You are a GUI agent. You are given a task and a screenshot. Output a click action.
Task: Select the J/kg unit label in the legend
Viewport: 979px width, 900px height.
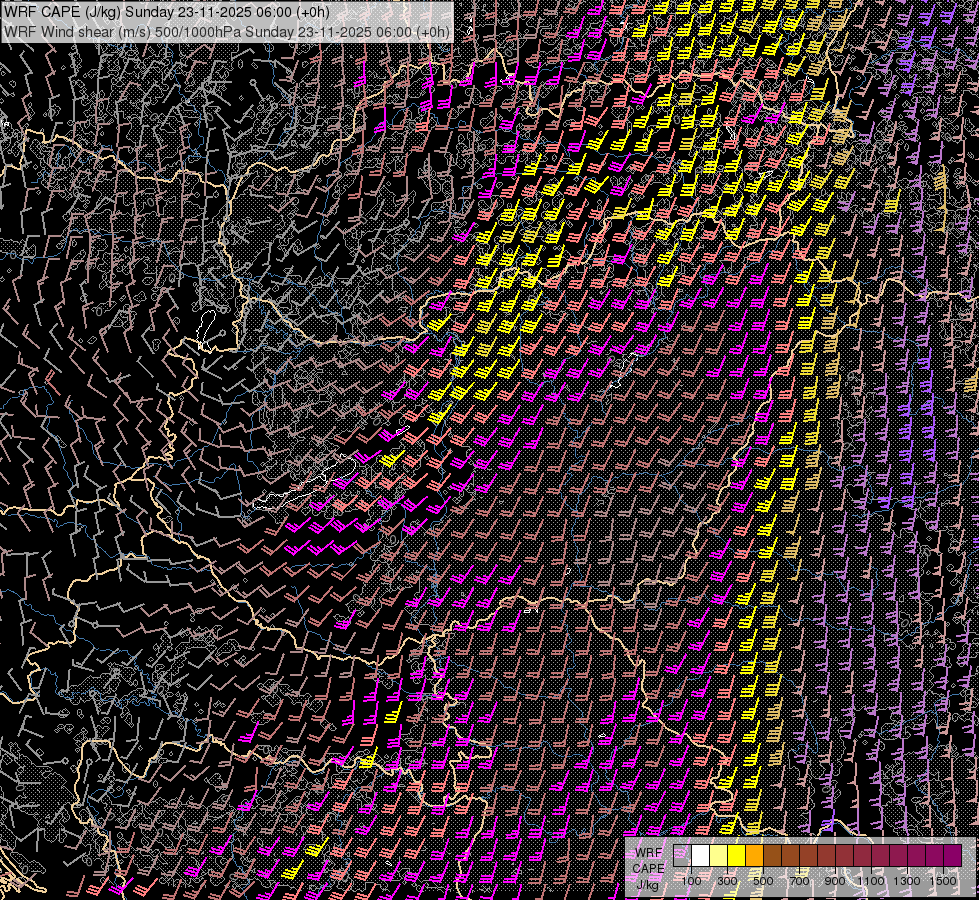(648, 883)
